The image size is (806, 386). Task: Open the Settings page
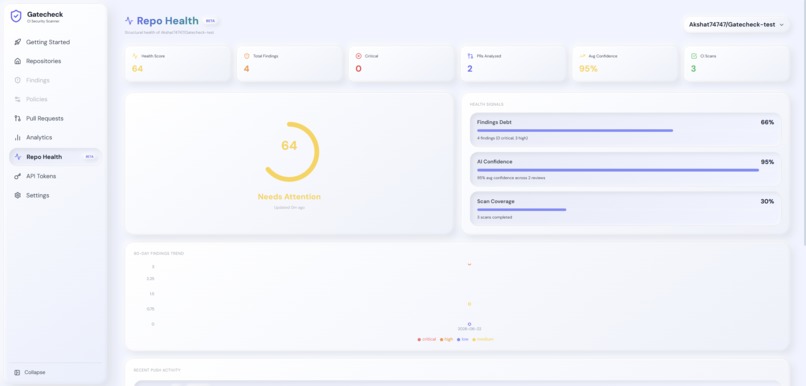coord(55,195)
